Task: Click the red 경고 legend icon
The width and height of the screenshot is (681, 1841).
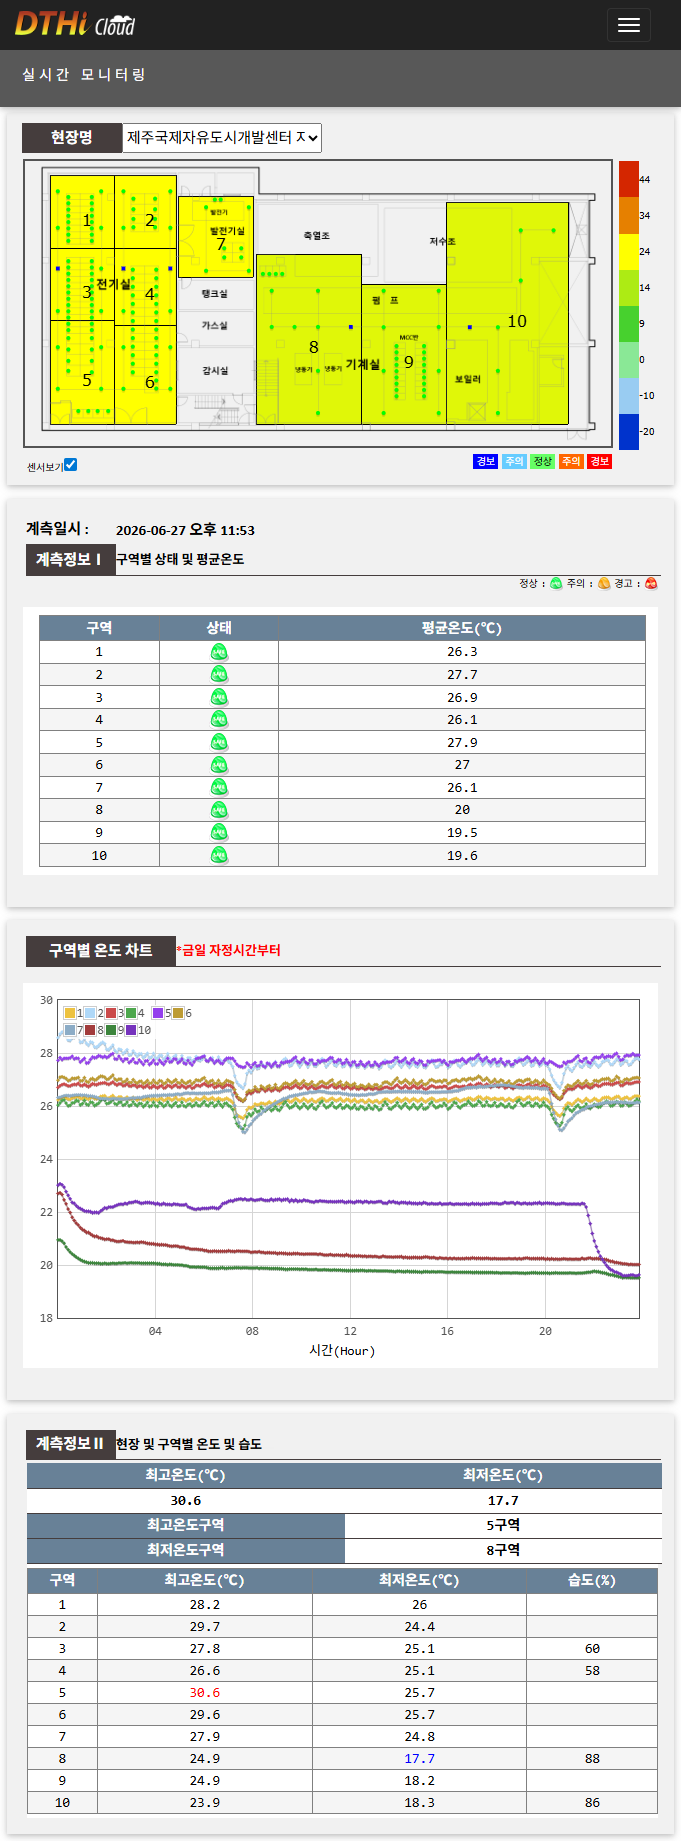Action: [x=651, y=584]
